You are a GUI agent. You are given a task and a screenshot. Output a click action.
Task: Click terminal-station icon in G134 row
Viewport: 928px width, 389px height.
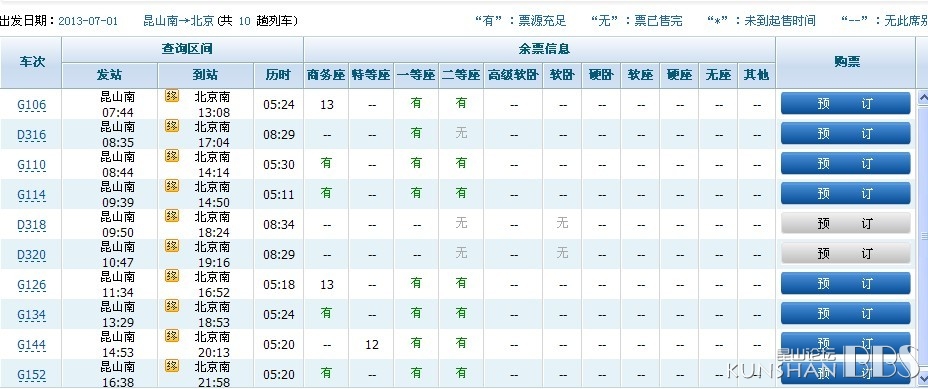coord(172,306)
